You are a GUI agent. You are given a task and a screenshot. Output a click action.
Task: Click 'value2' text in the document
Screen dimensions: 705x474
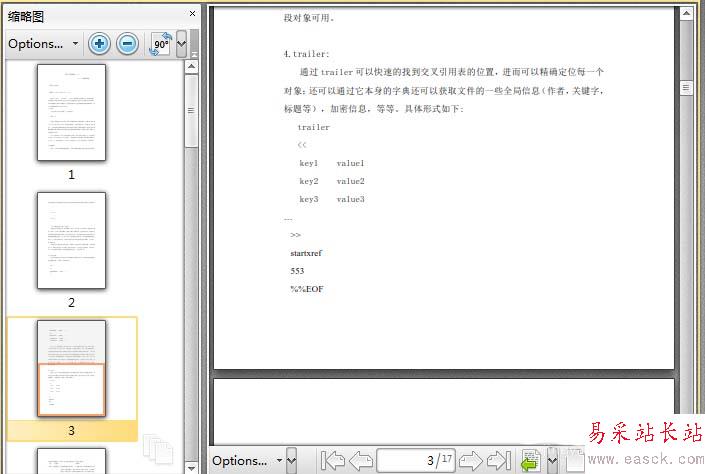[350, 181]
